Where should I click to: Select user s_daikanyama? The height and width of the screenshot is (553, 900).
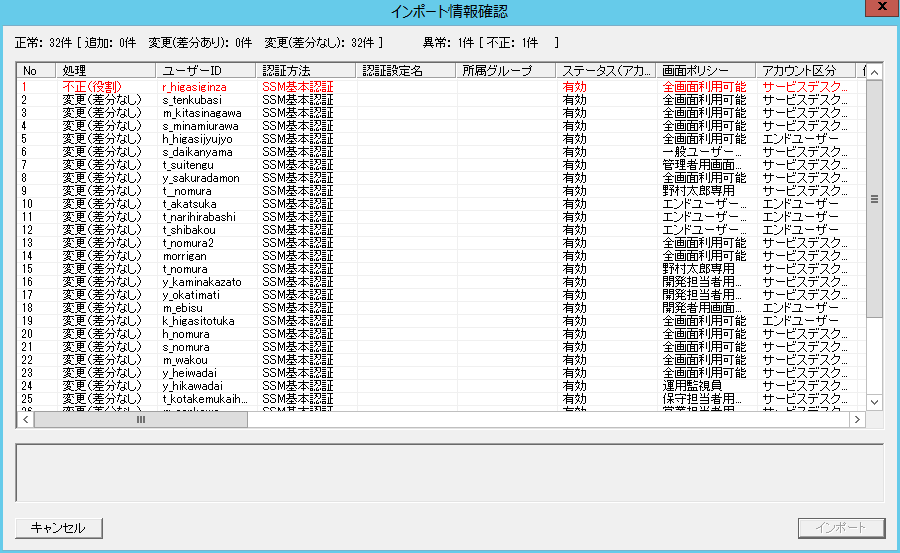coord(197,152)
